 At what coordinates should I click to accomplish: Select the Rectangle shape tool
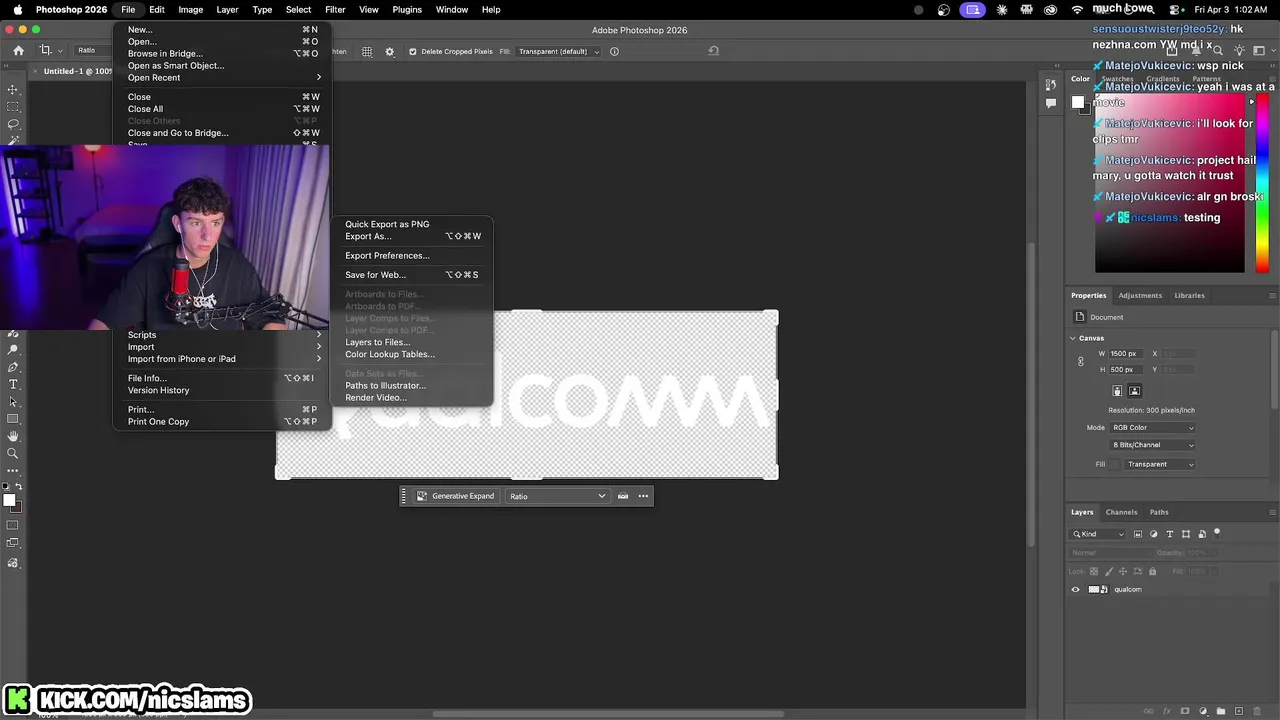tap(13, 419)
